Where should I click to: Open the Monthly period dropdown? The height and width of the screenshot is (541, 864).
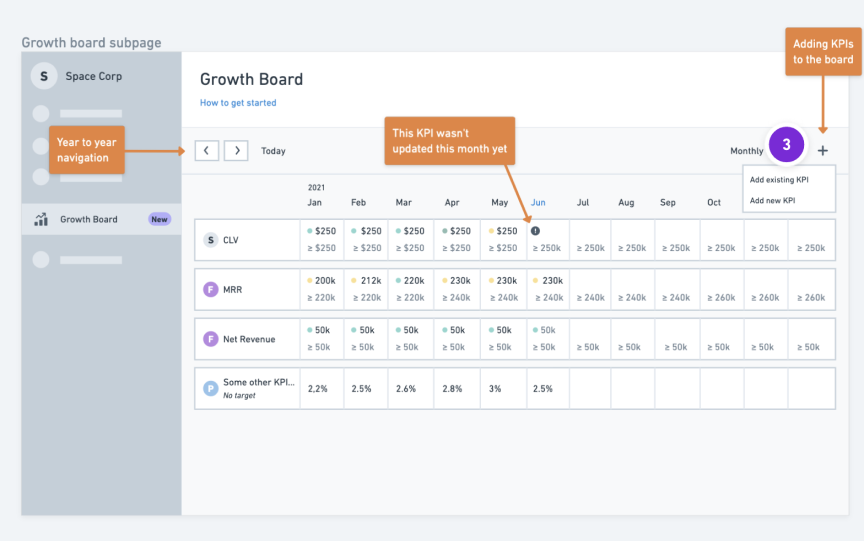746,151
